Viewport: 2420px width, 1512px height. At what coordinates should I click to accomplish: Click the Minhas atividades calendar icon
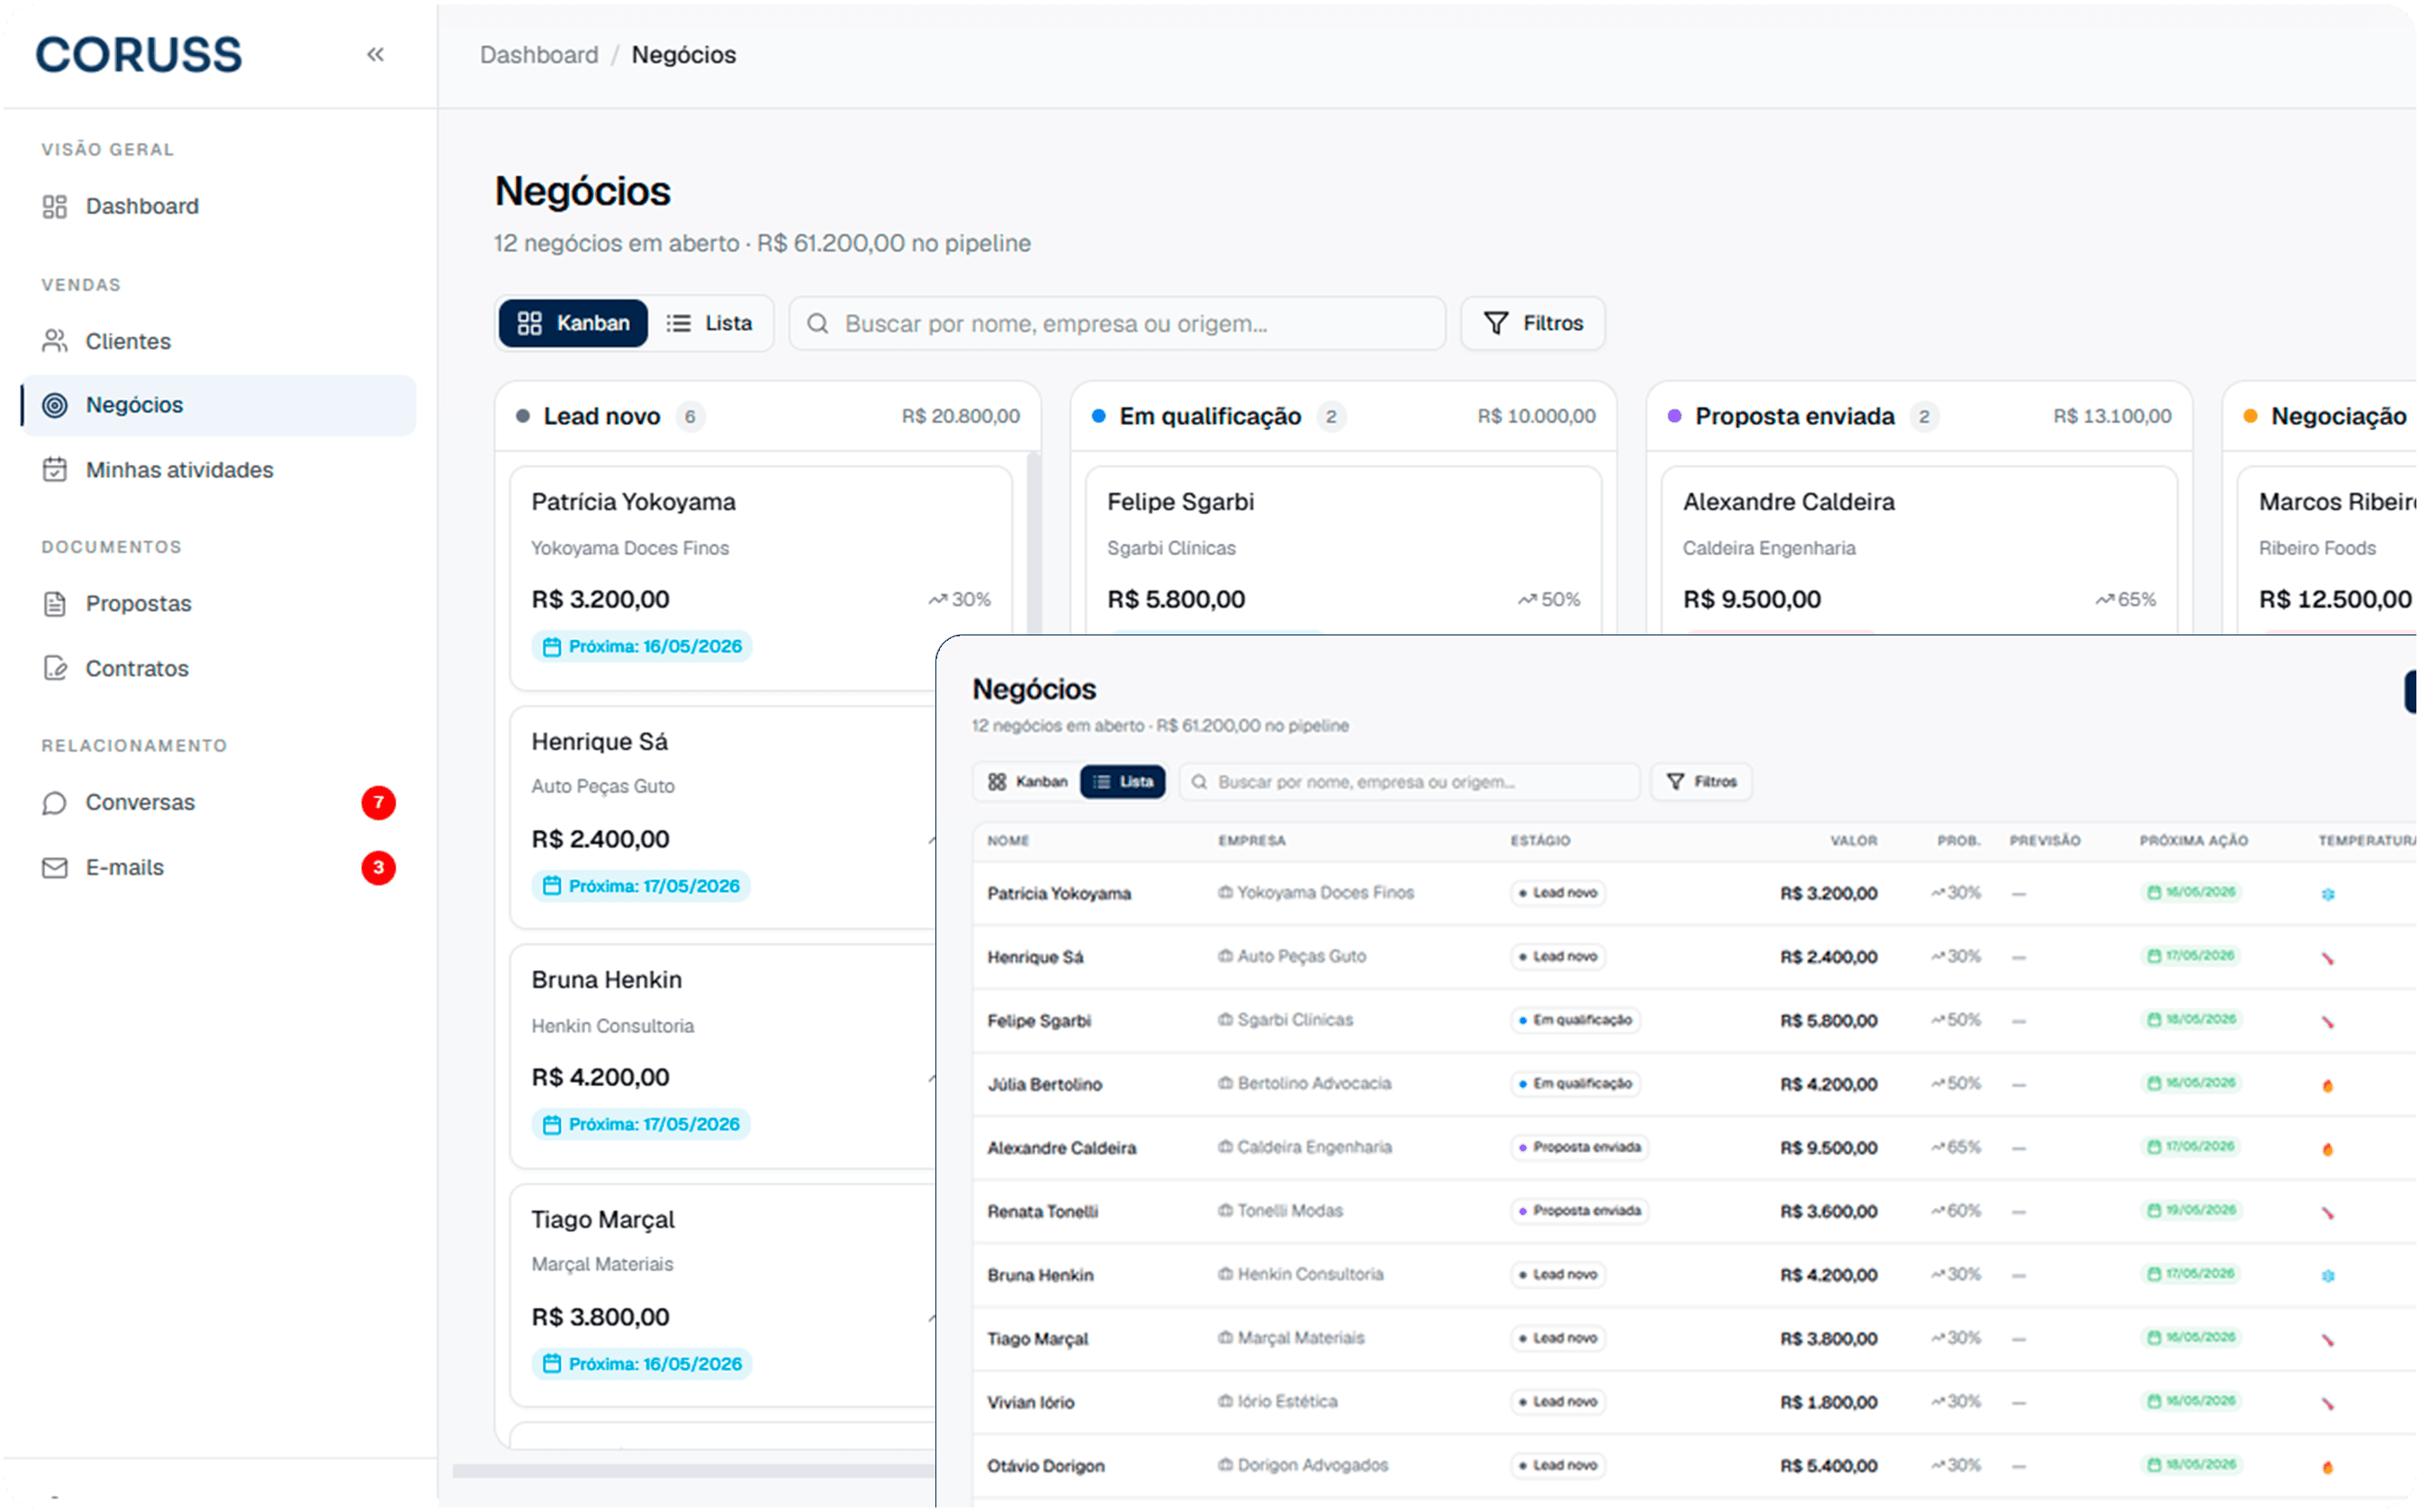pyautogui.click(x=55, y=470)
